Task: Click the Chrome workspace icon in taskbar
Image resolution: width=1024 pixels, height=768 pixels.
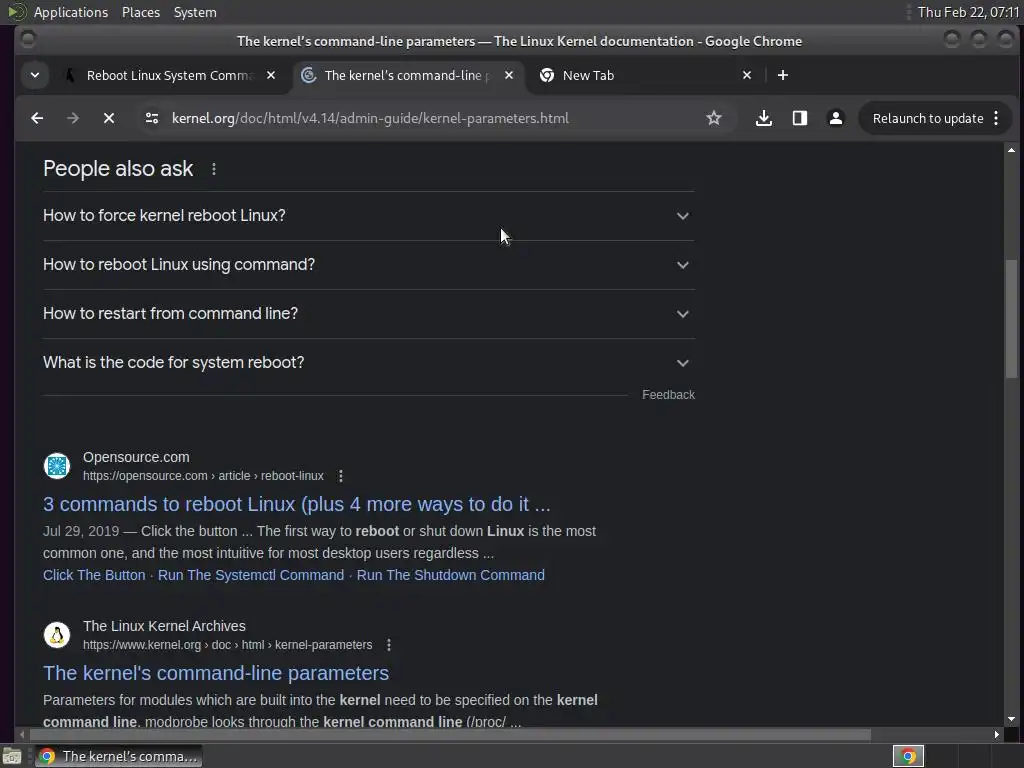Action: (x=908, y=756)
